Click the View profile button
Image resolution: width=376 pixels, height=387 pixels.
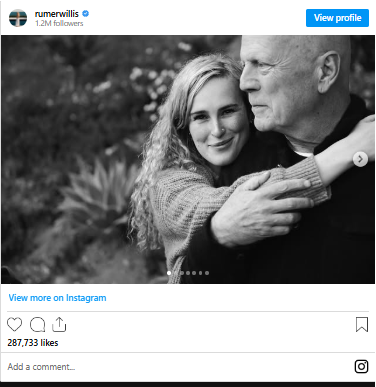coord(337,18)
